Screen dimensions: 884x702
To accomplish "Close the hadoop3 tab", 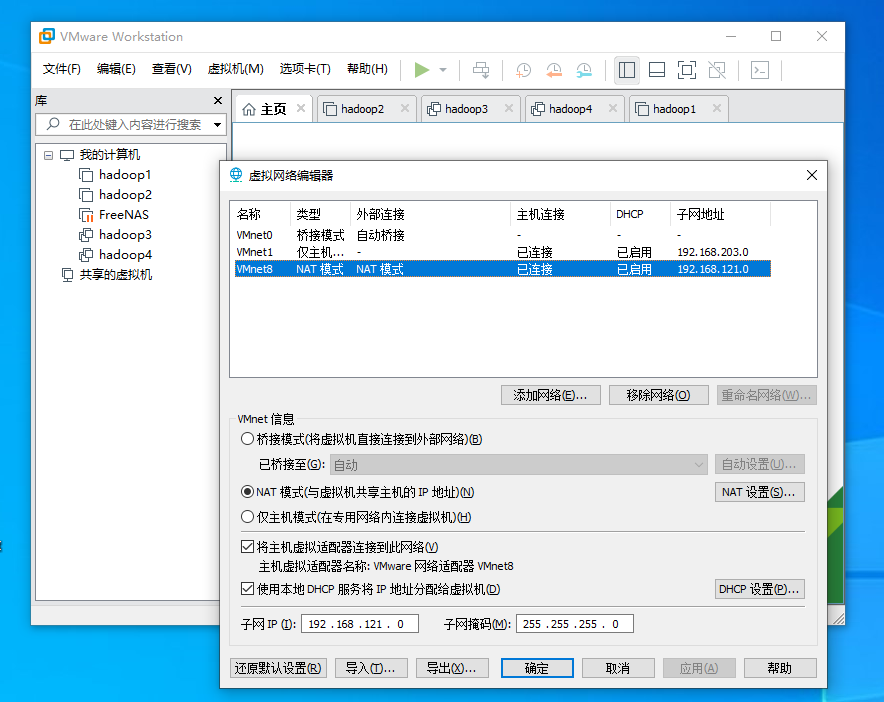I will (509, 108).
